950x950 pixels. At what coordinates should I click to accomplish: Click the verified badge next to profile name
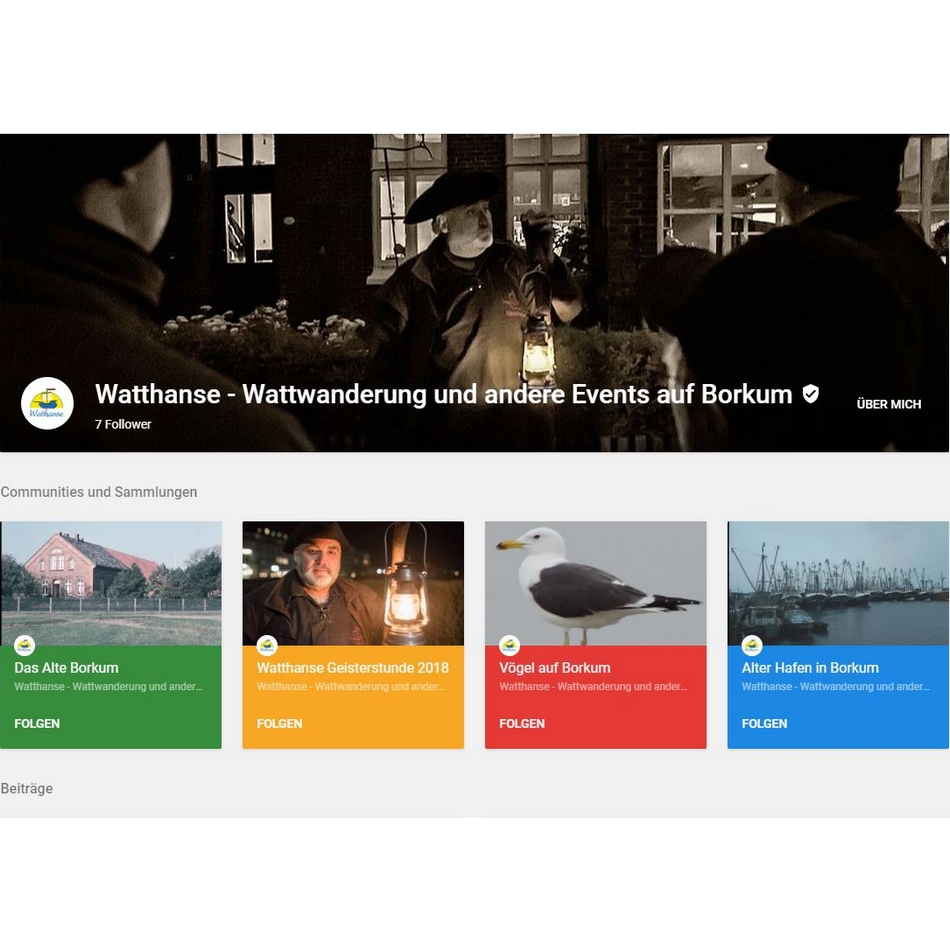tap(810, 394)
